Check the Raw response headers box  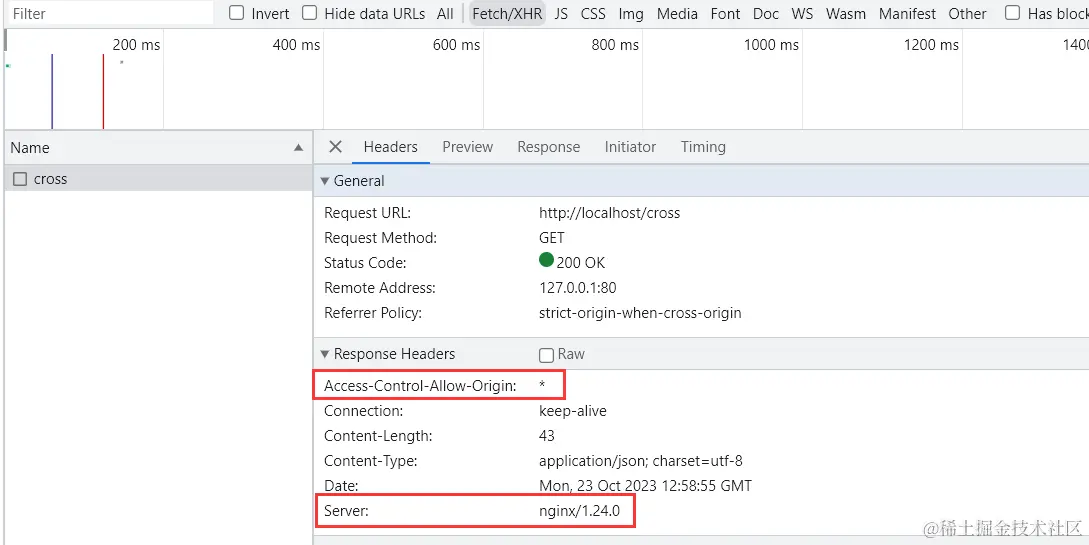pyautogui.click(x=546, y=355)
